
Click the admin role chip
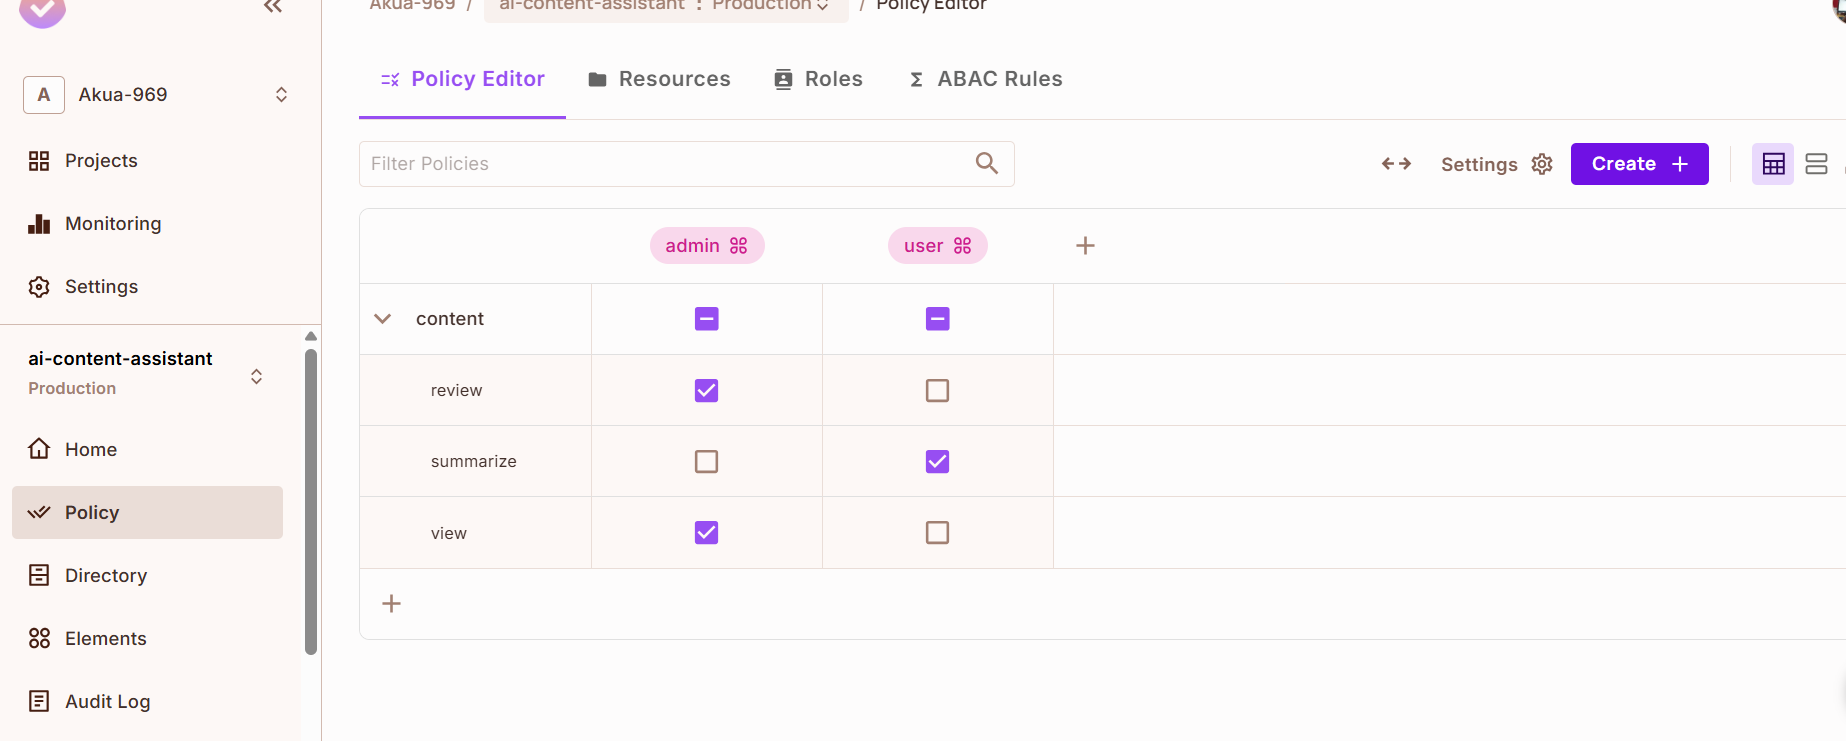pos(707,246)
